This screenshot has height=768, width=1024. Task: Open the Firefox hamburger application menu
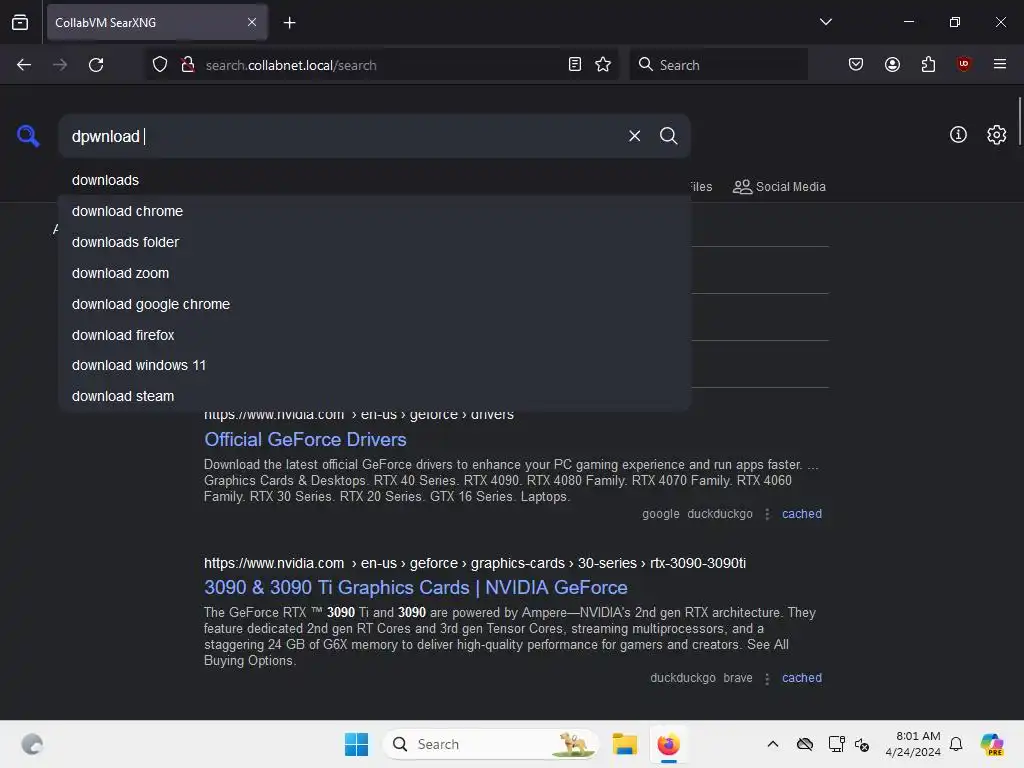coord(1000,64)
